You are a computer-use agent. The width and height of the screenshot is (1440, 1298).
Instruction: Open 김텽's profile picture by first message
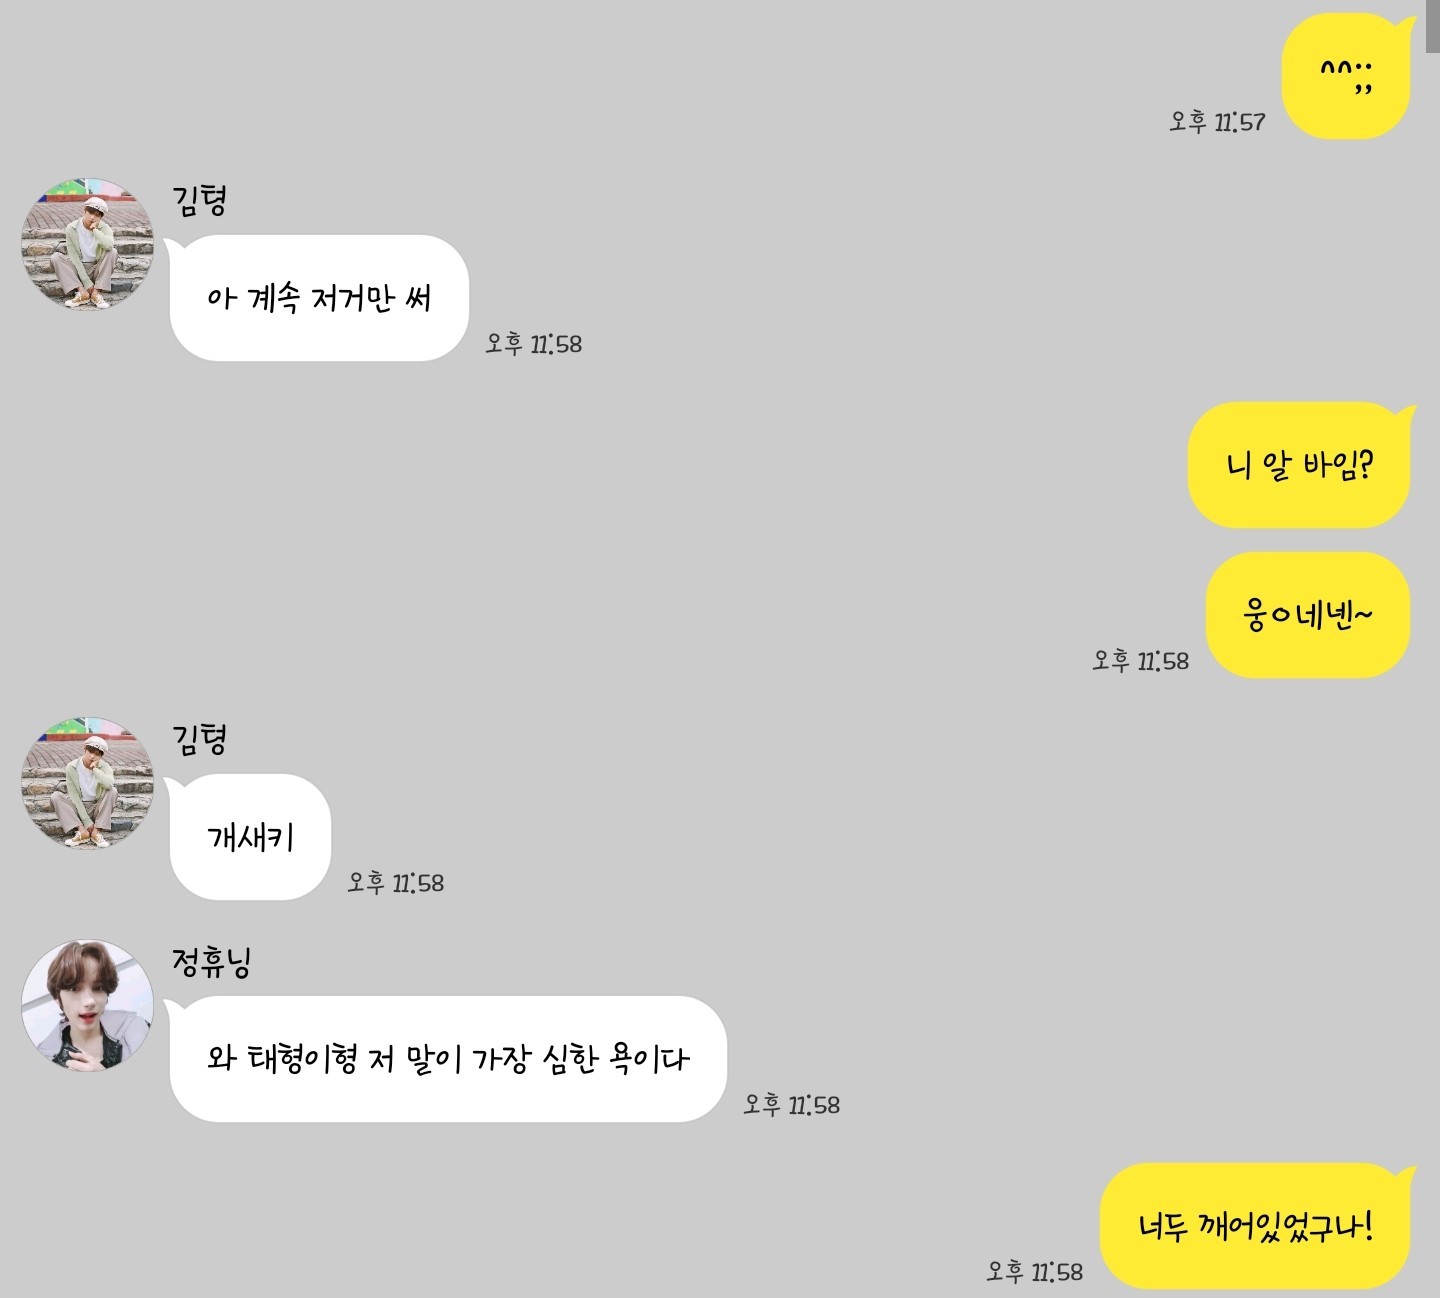(88, 245)
